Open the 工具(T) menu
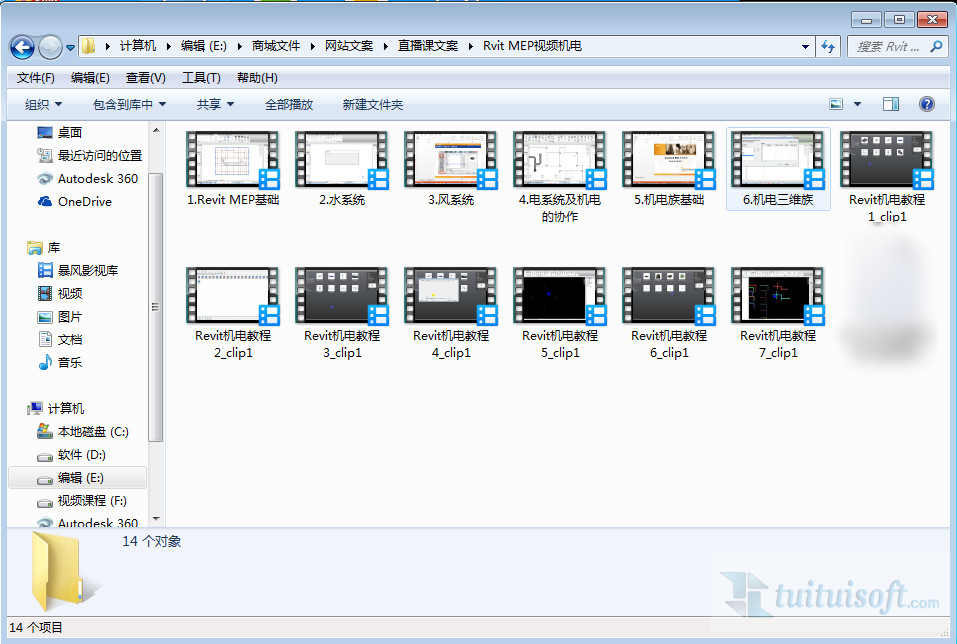Screen dimensions: 957x644 [201, 78]
